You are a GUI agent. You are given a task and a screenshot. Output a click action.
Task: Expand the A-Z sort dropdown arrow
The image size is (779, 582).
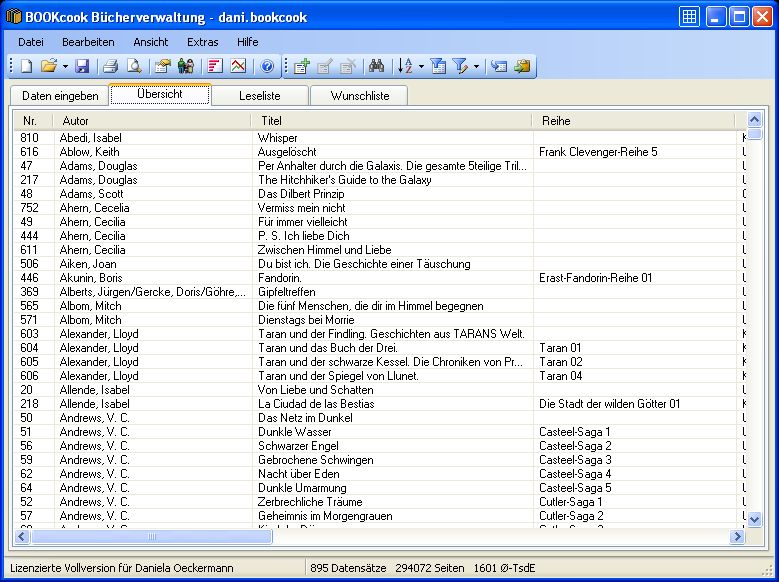pos(421,67)
